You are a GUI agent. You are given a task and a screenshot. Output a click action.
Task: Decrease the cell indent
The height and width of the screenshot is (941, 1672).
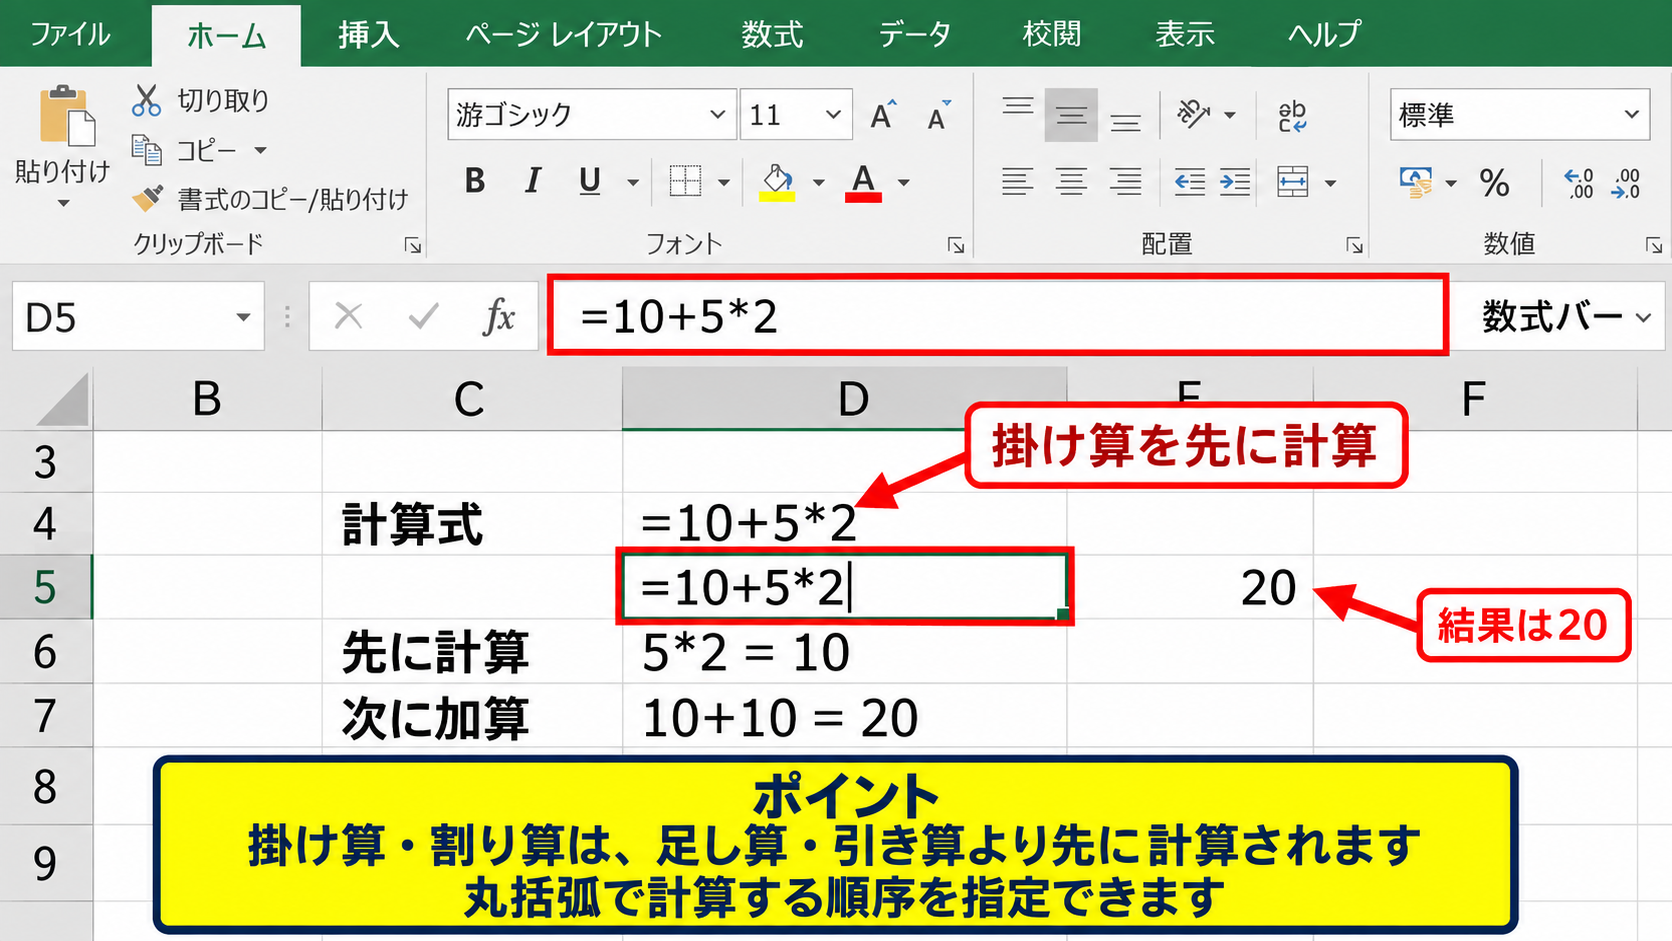pyautogui.click(x=1189, y=182)
